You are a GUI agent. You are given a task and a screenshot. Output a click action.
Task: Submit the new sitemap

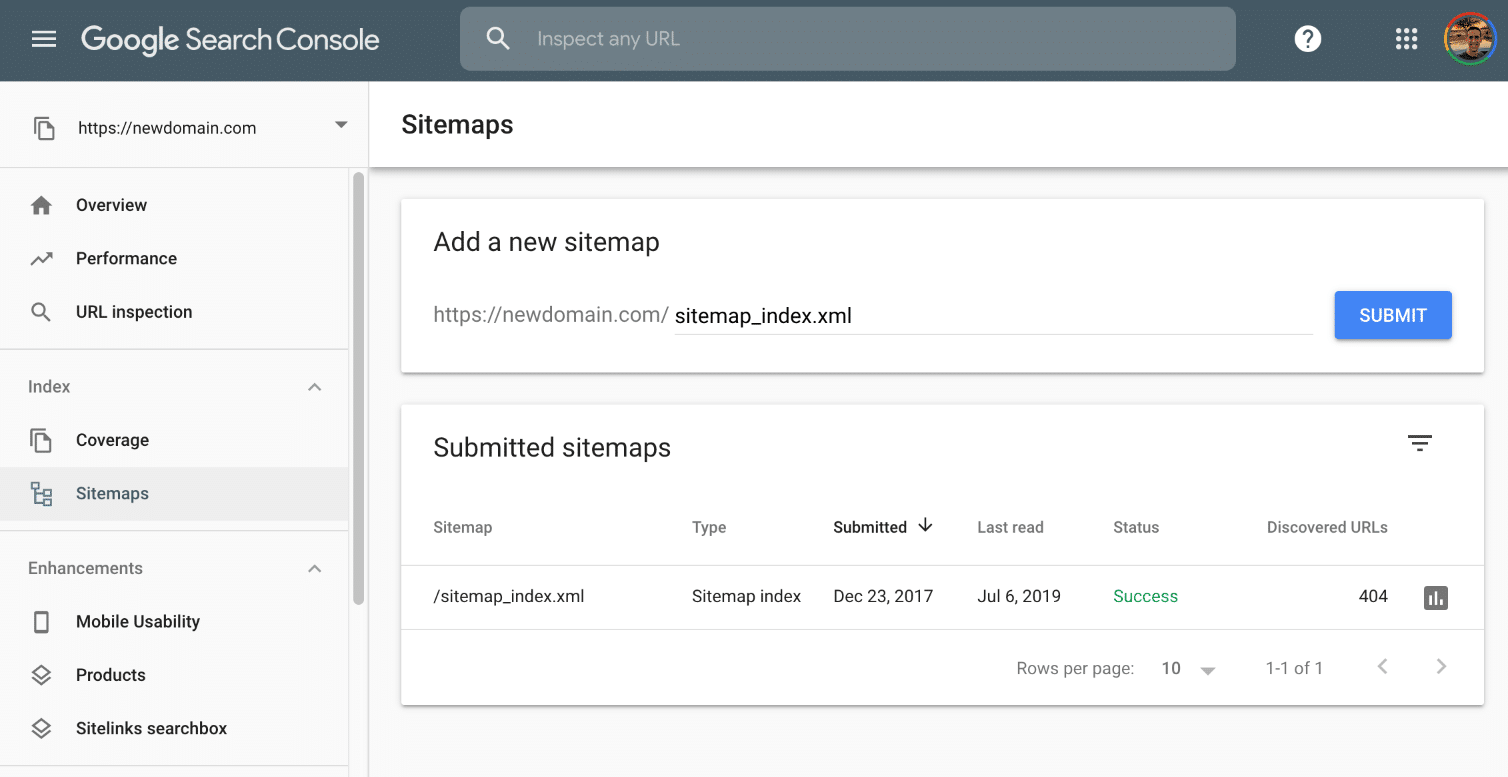1392,315
